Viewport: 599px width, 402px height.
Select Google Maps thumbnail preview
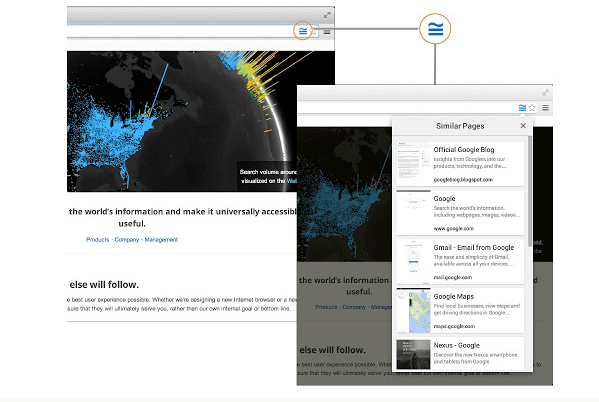(x=413, y=311)
